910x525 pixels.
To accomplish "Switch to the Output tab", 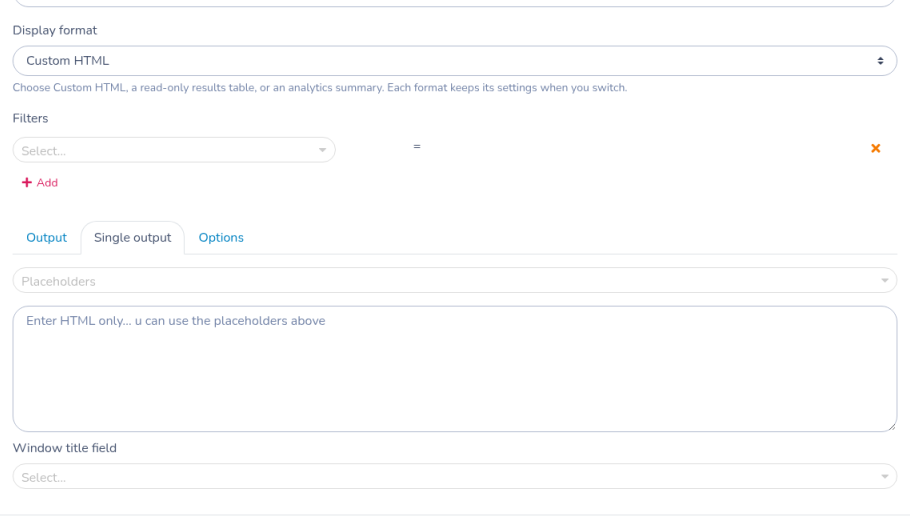I will 46,238.
